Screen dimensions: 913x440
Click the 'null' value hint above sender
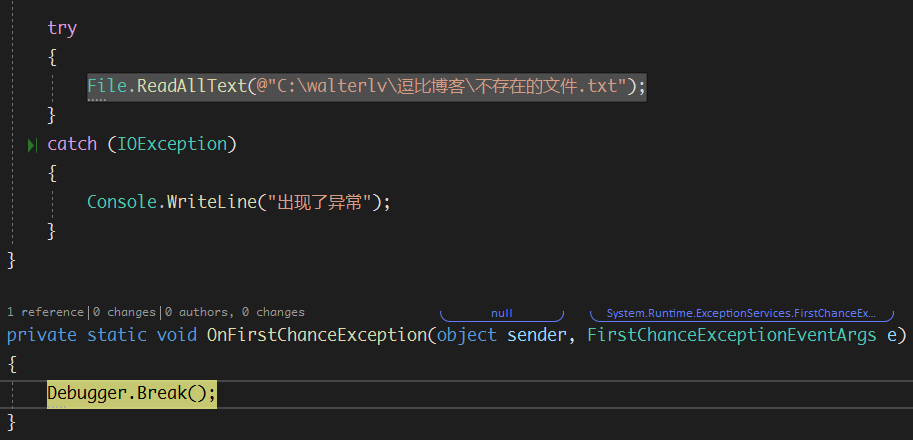point(501,314)
